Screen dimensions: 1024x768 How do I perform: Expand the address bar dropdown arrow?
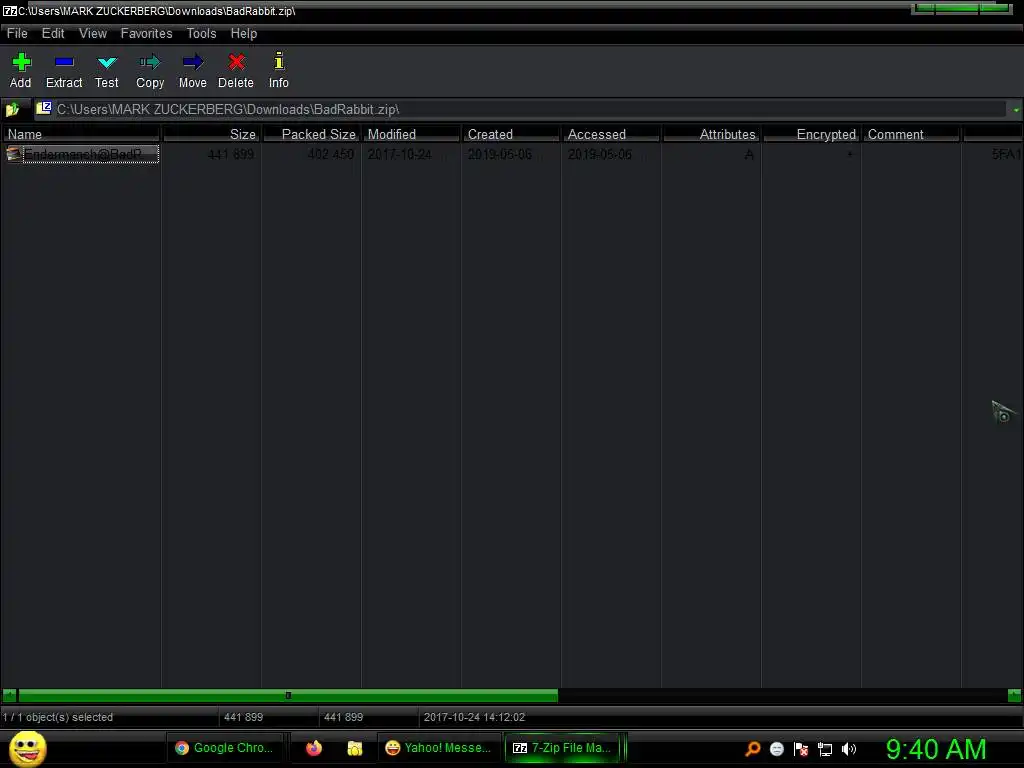(1016, 110)
